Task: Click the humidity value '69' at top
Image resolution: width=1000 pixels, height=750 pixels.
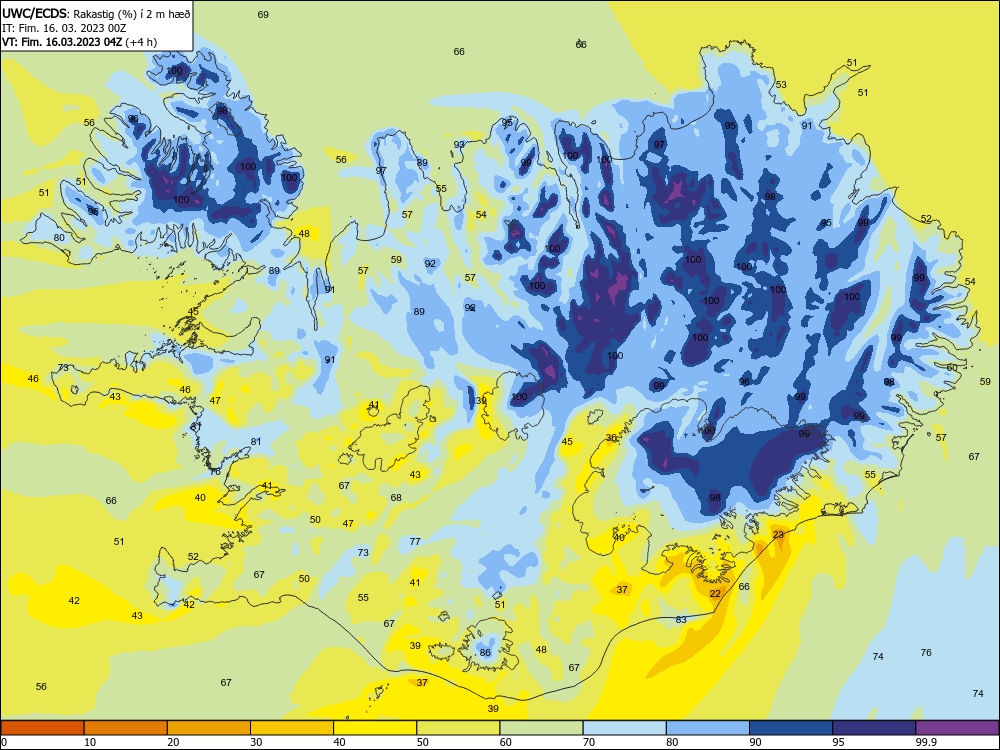Action: pyautogui.click(x=263, y=14)
